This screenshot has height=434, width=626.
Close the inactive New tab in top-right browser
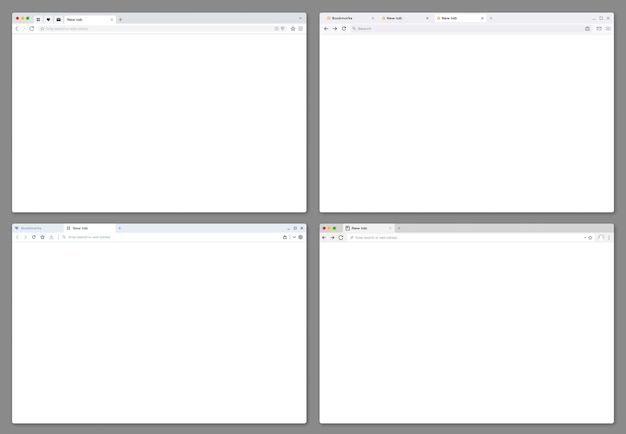(x=427, y=18)
